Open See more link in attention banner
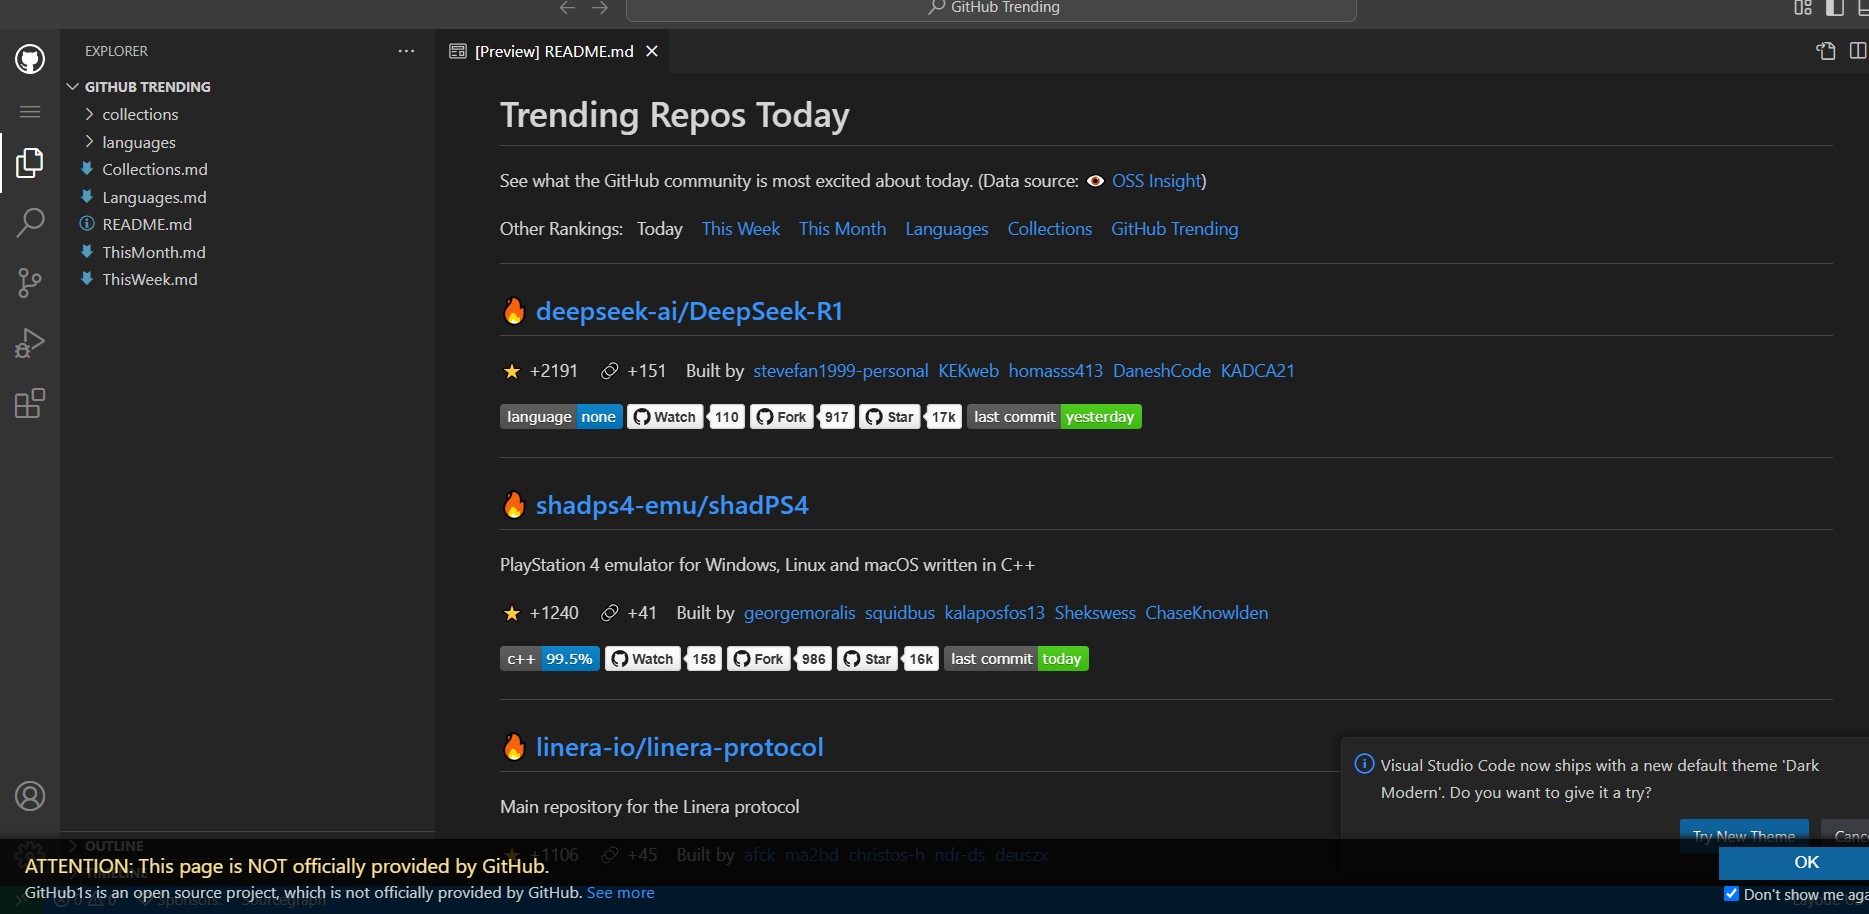 [x=621, y=893]
